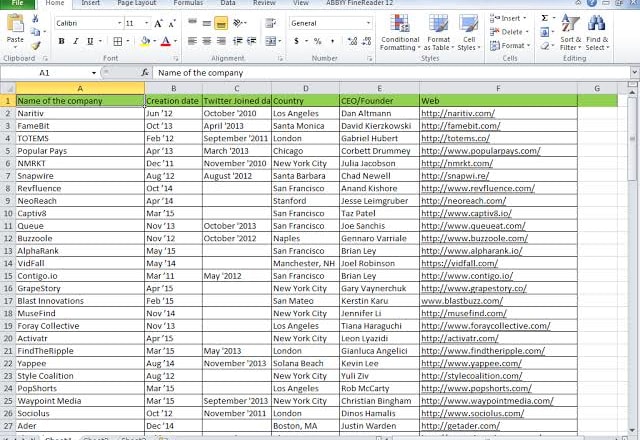Click the AutoSum sigma icon

544,18
